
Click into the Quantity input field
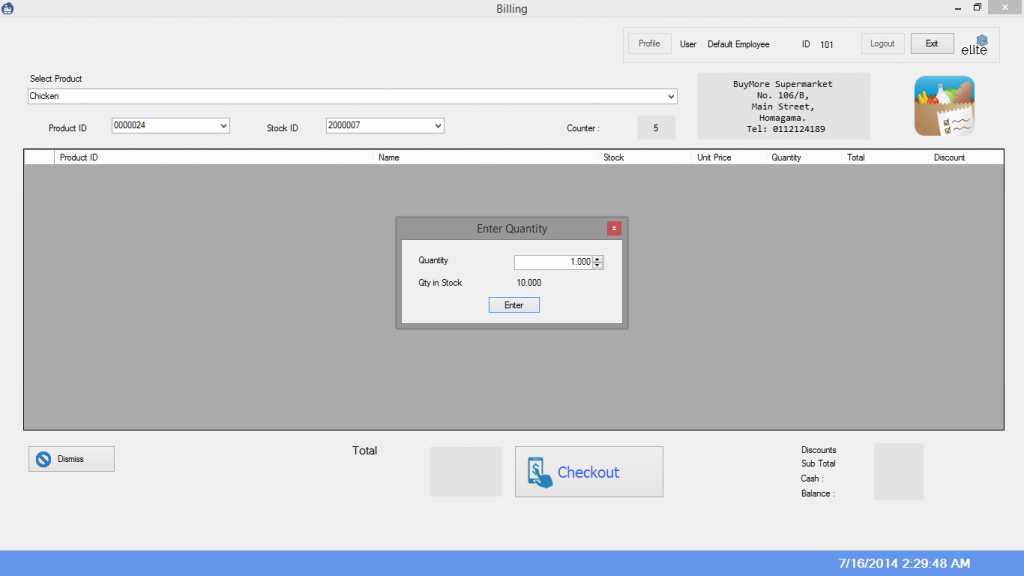coord(553,262)
